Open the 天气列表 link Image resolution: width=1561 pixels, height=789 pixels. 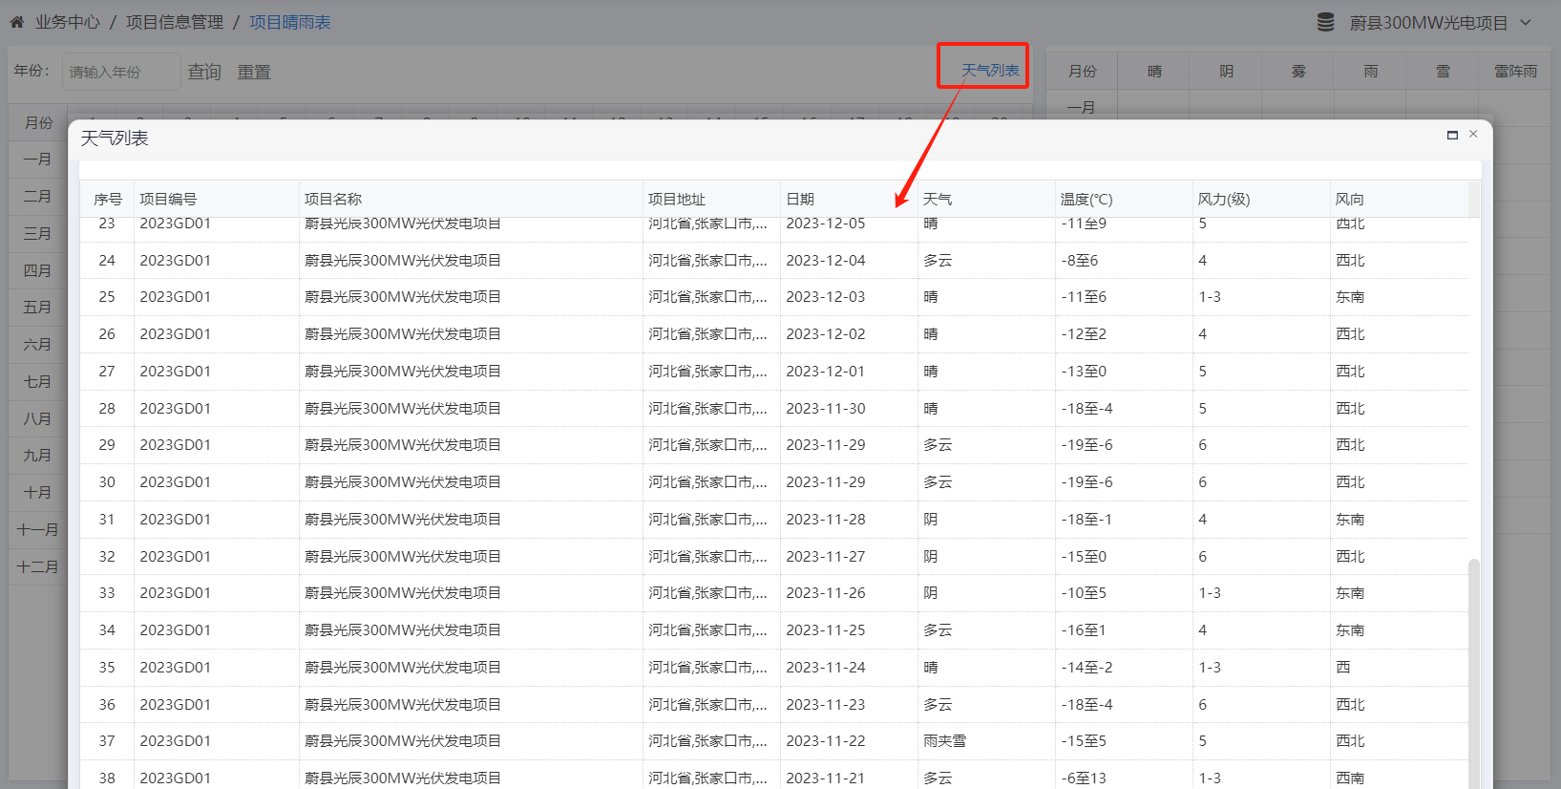990,70
